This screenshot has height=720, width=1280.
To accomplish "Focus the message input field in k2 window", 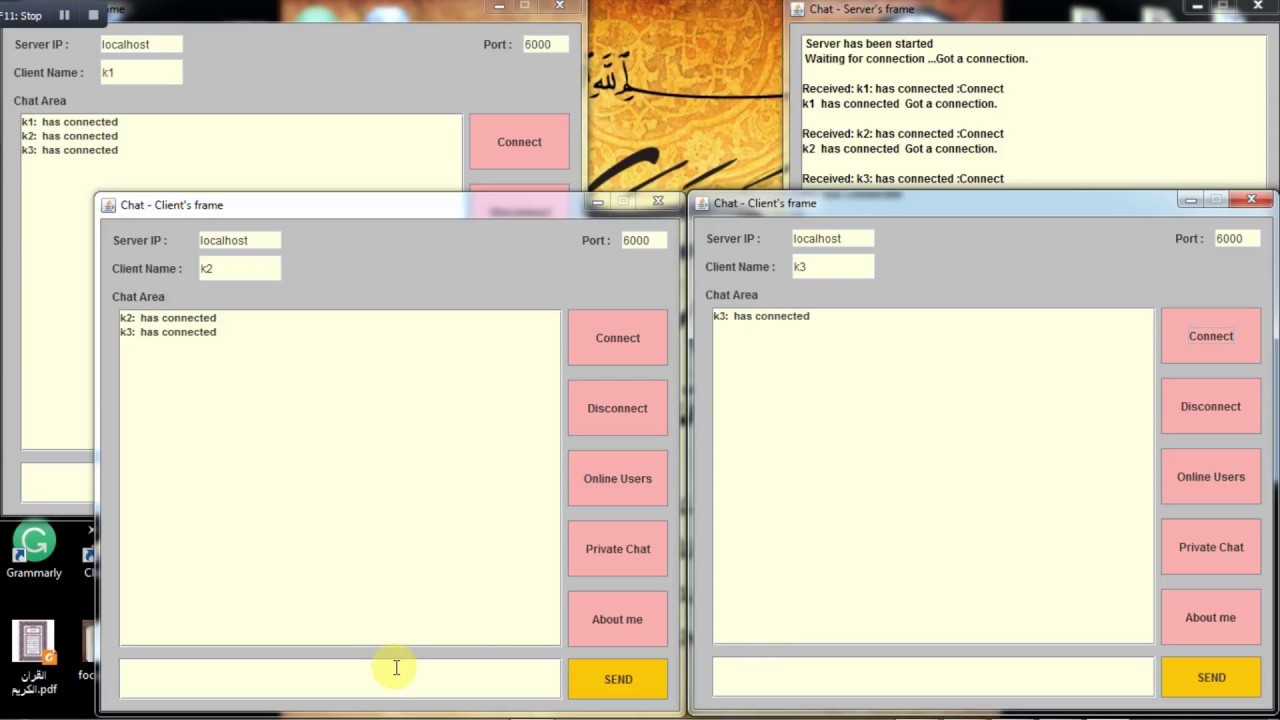I will point(340,678).
